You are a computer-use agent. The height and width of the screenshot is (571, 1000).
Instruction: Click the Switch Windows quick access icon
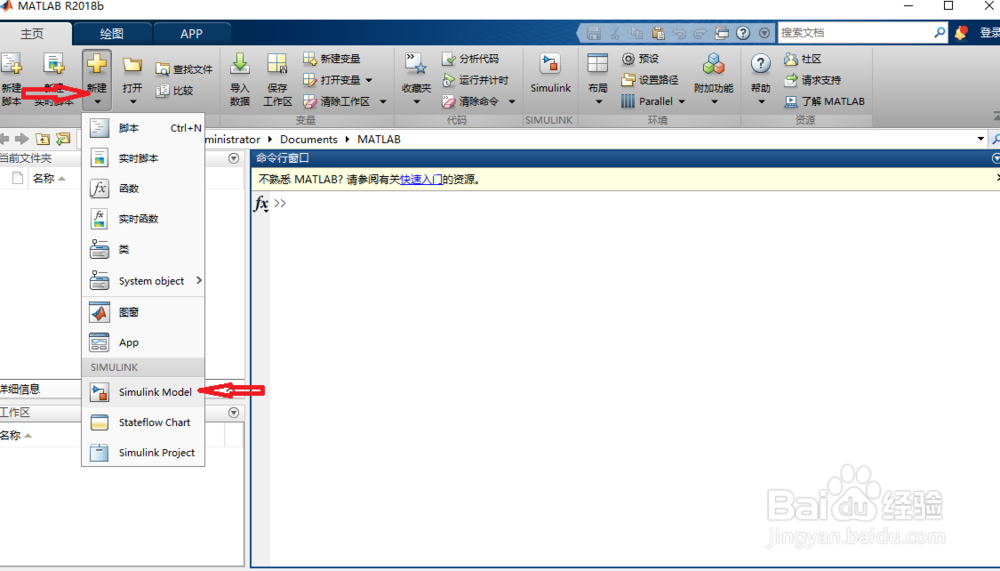click(x=722, y=33)
